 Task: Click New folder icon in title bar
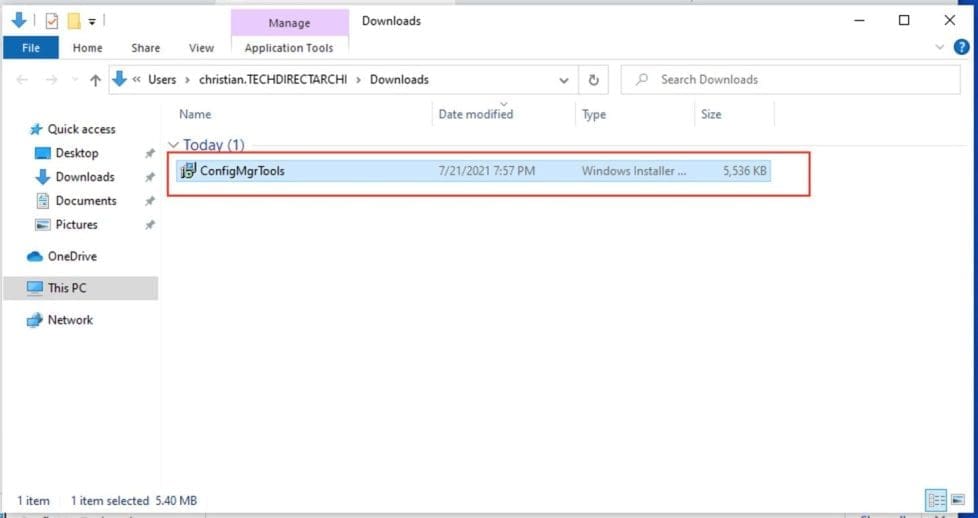pos(73,20)
